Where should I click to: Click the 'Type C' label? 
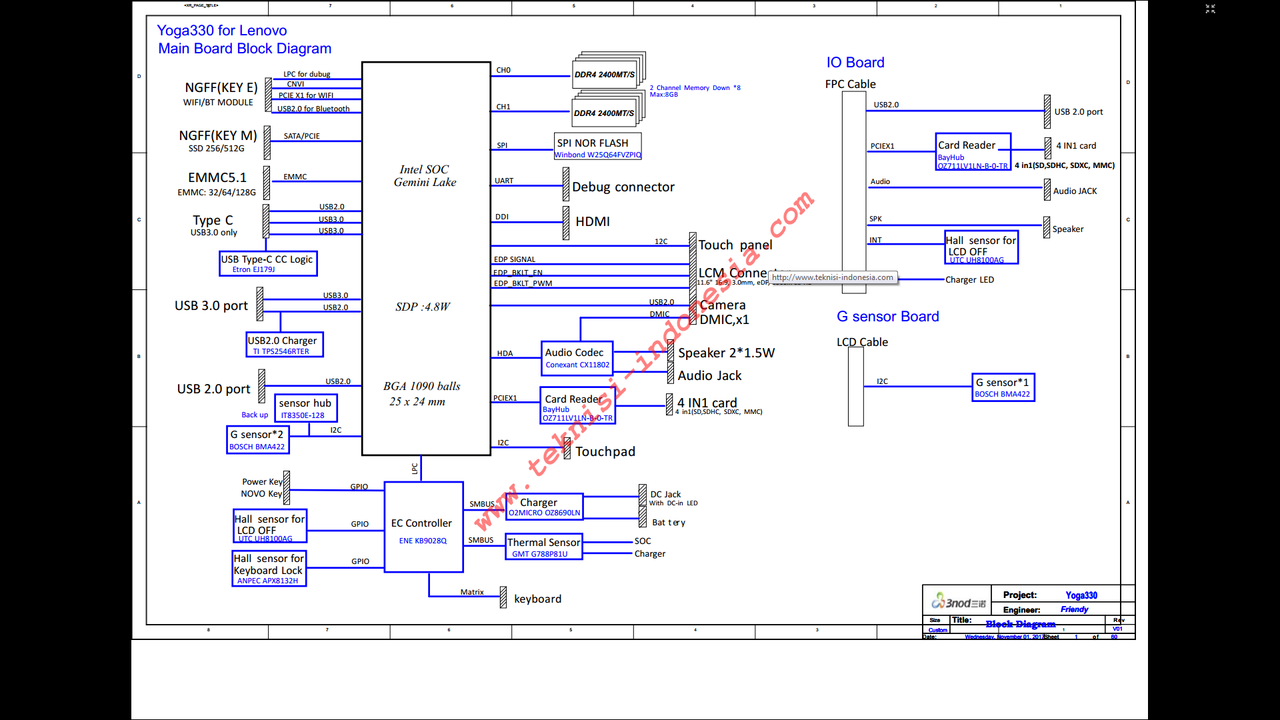click(213, 220)
